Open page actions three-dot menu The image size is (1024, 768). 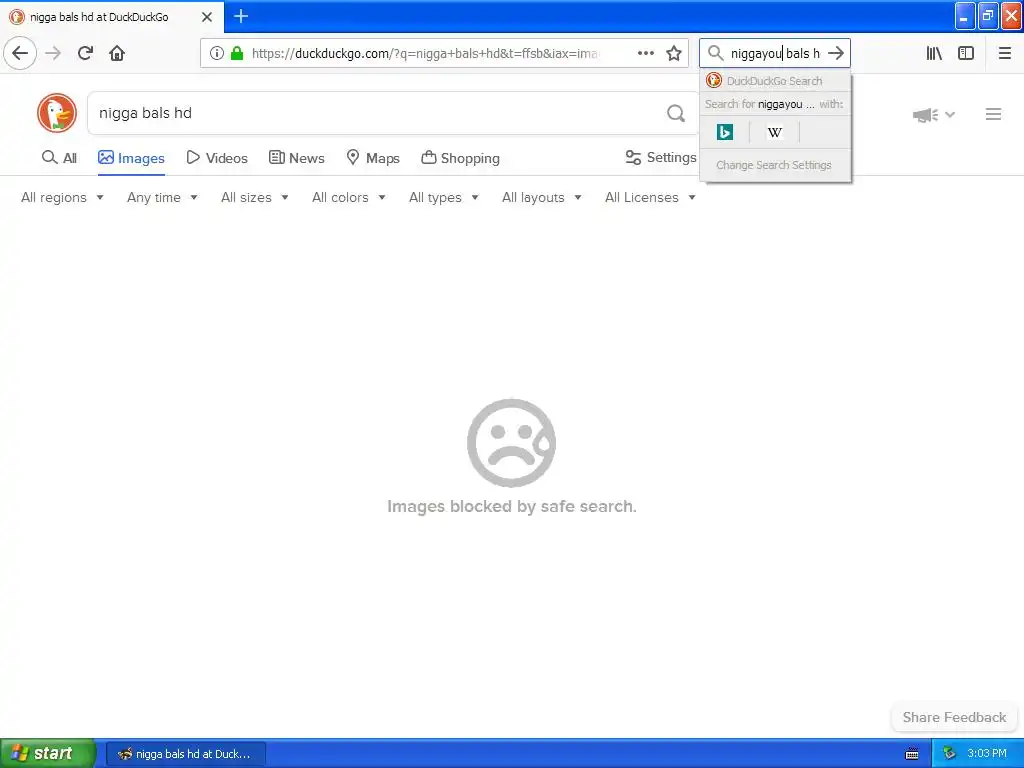[645, 54]
